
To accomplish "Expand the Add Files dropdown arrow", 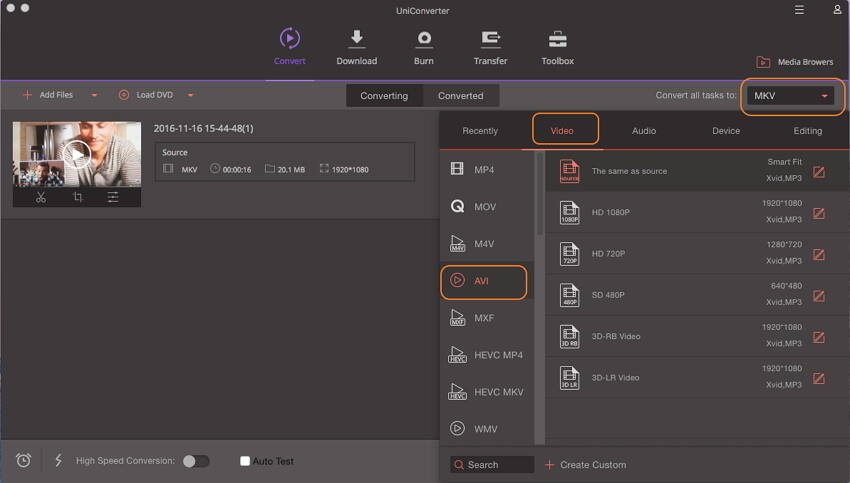I will [x=94, y=95].
